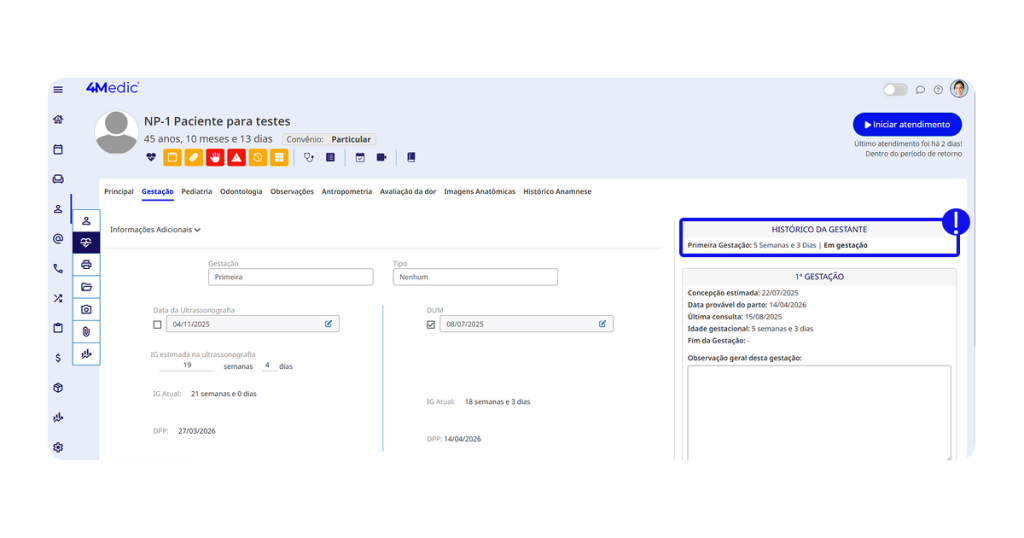Check the Data da Ultrassonografia checkbox
Viewport: 1024px width, 538px height.
157,324
